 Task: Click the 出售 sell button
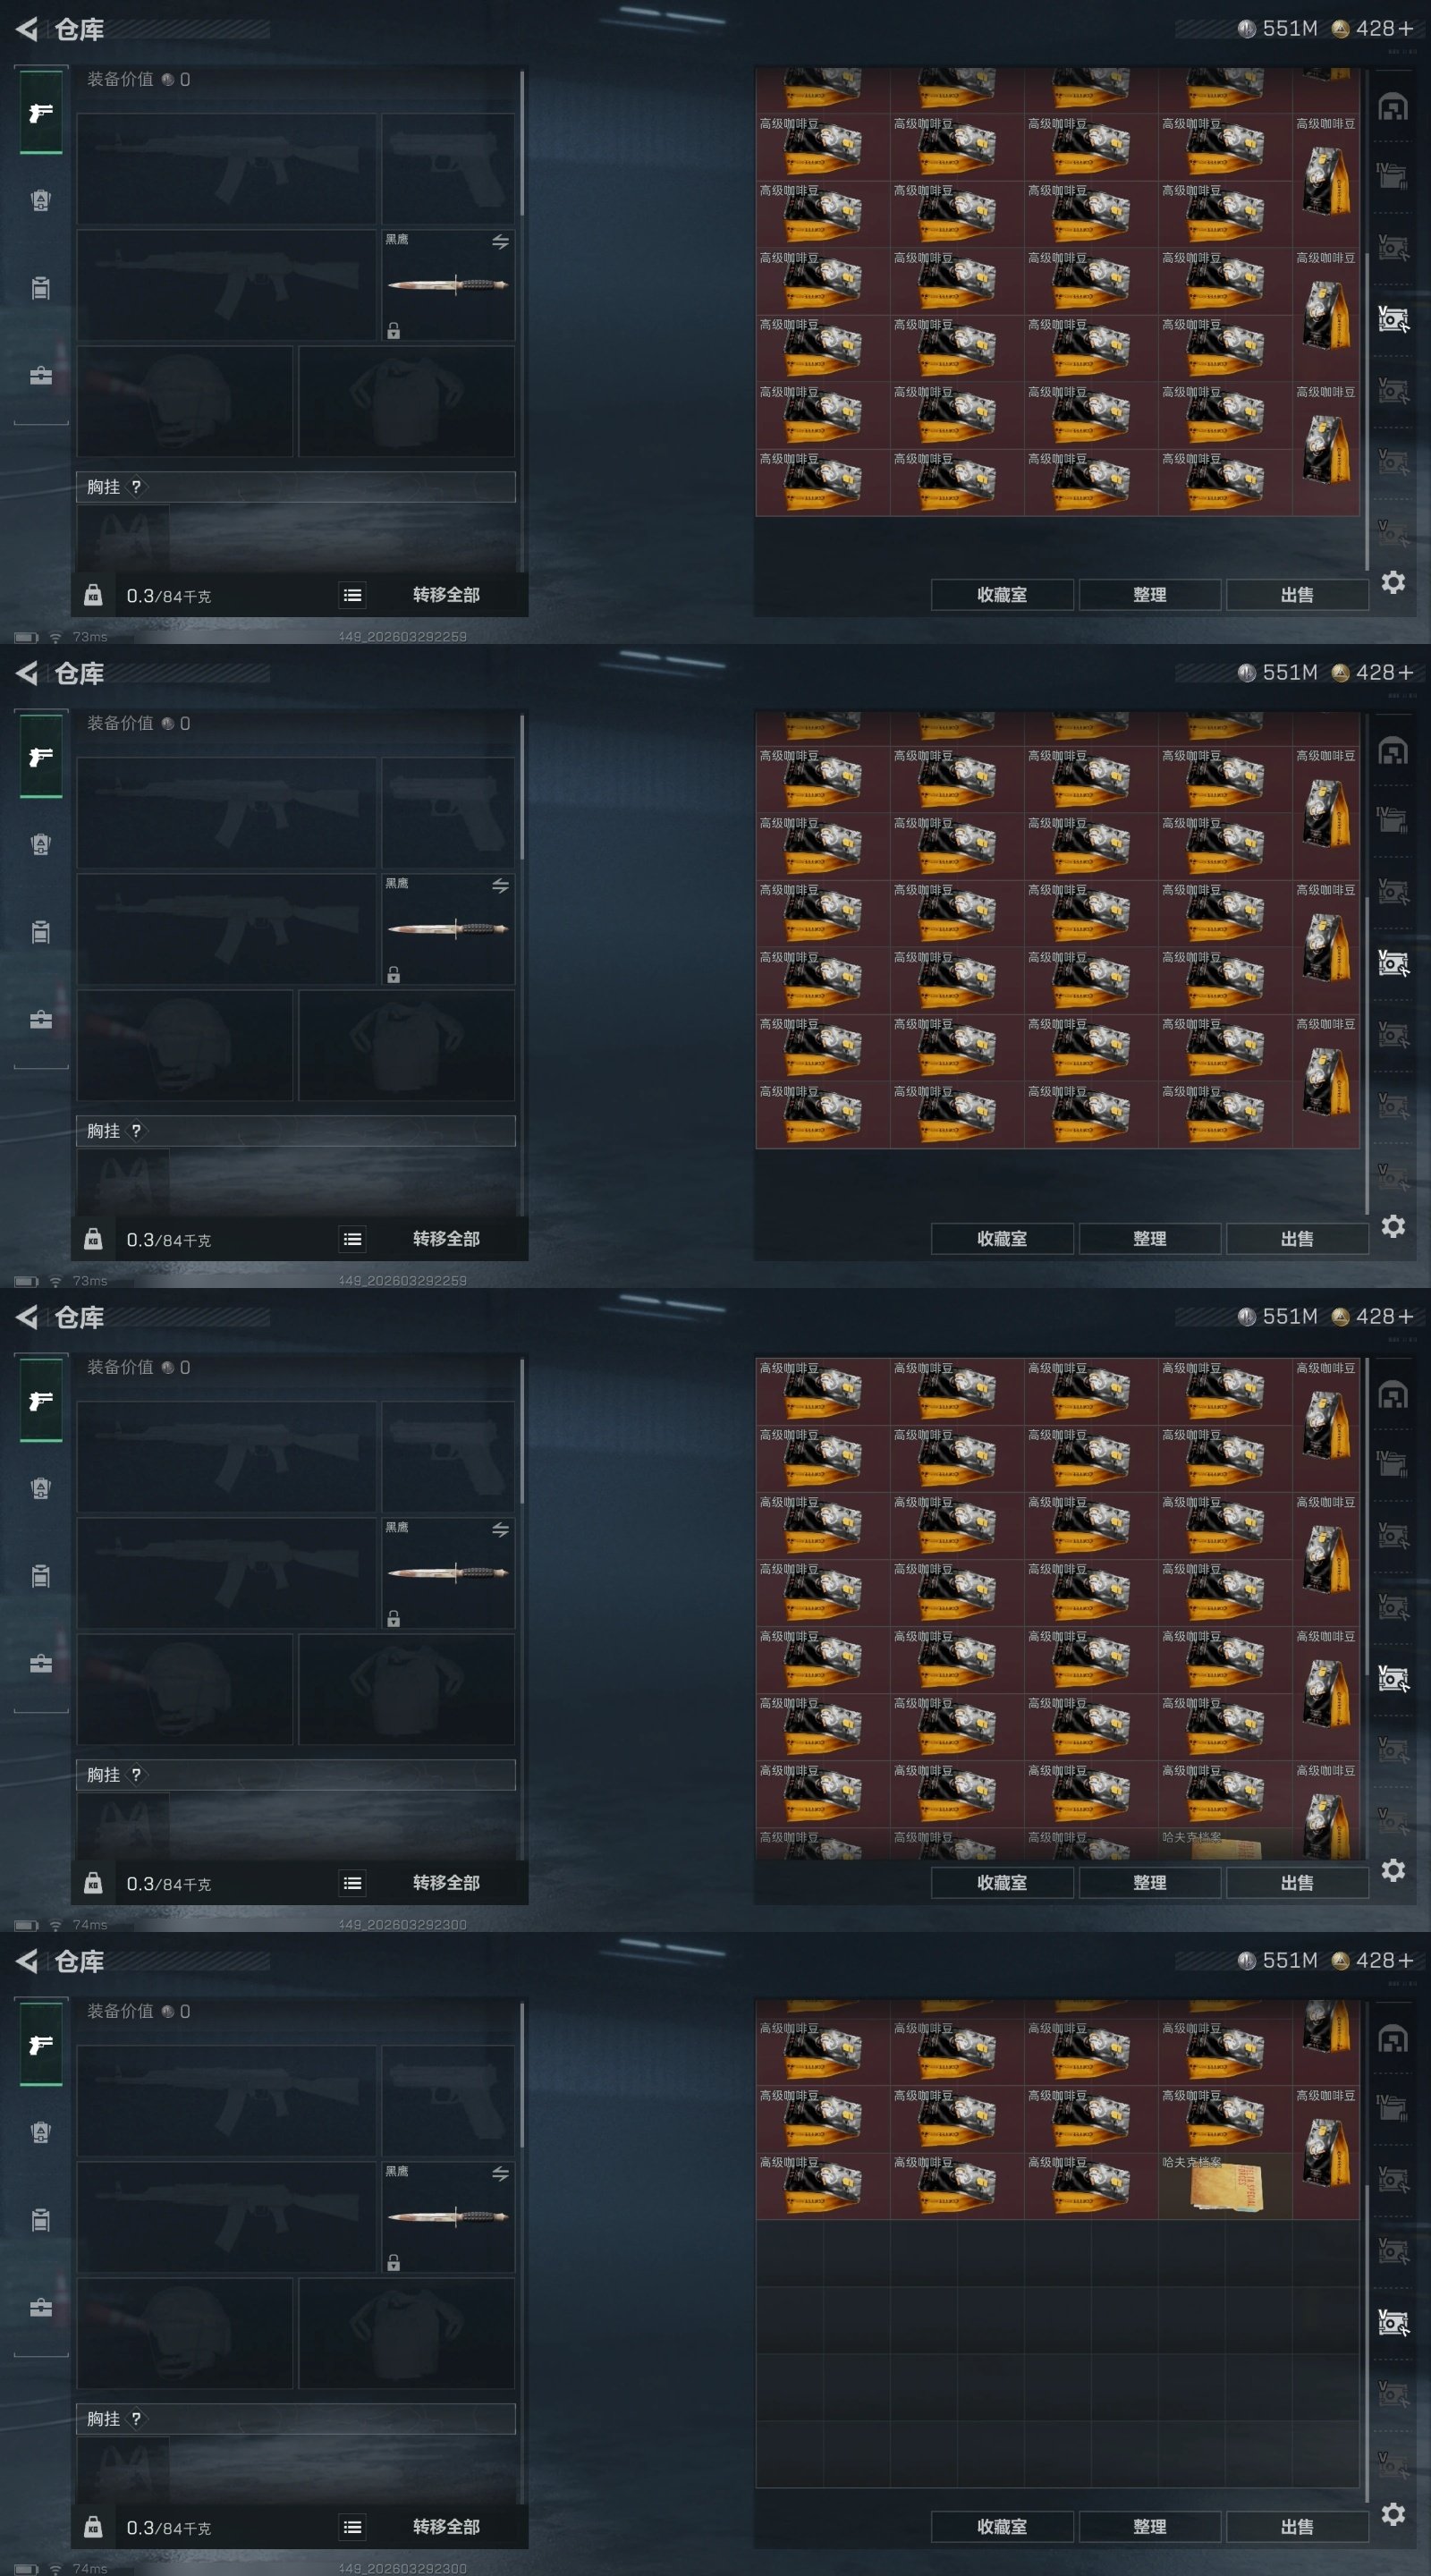(x=1297, y=595)
